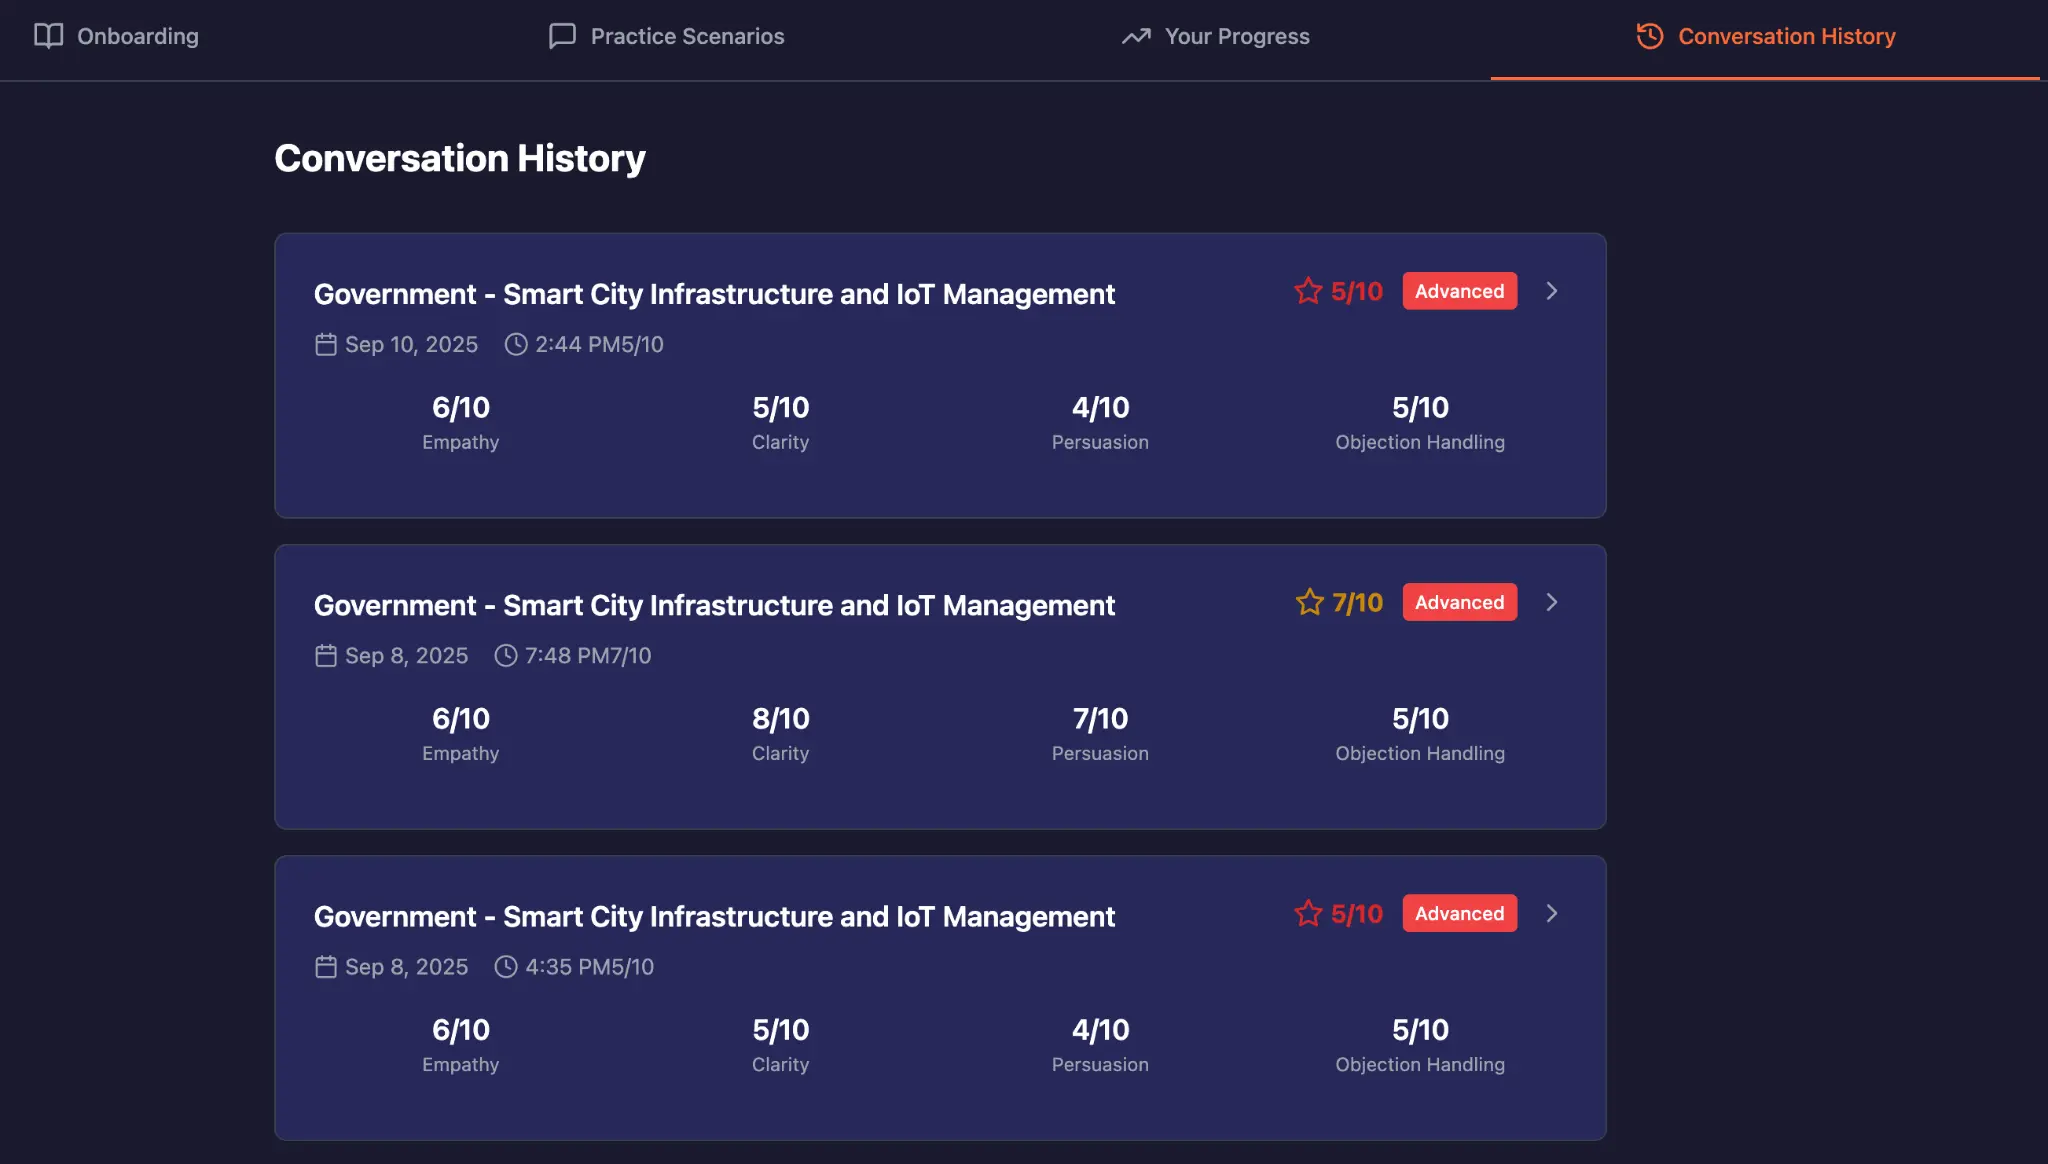Screen dimensions: 2048x1164
Task: Click the Empathy 6/10 score on the top card
Action: coord(460,420)
